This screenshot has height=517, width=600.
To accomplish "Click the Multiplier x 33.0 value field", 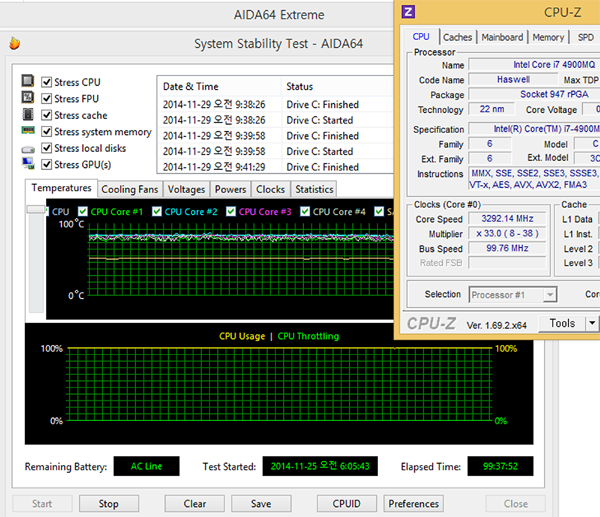I will [x=507, y=233].
